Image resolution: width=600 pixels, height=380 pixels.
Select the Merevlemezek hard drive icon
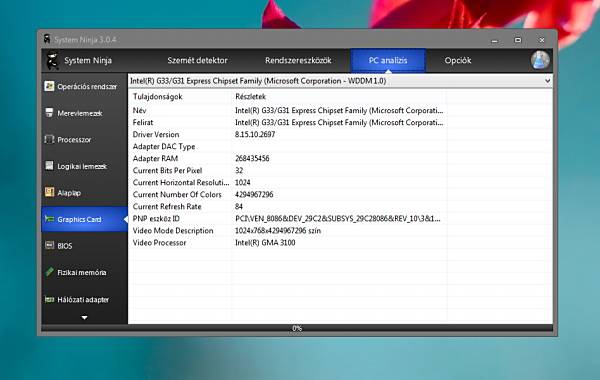pos(49,113)
